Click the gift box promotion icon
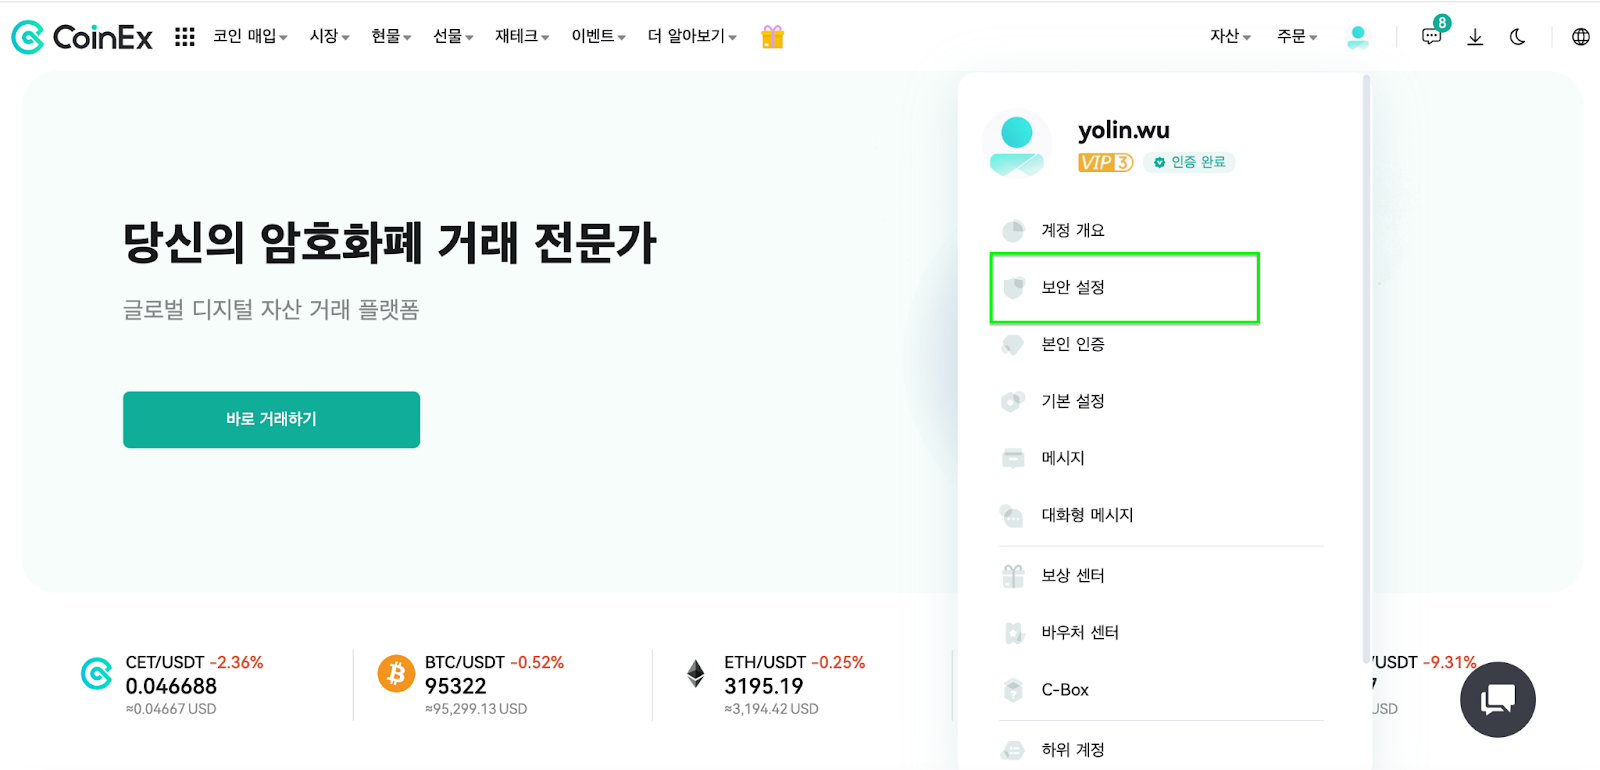 (x=771, y=36)
